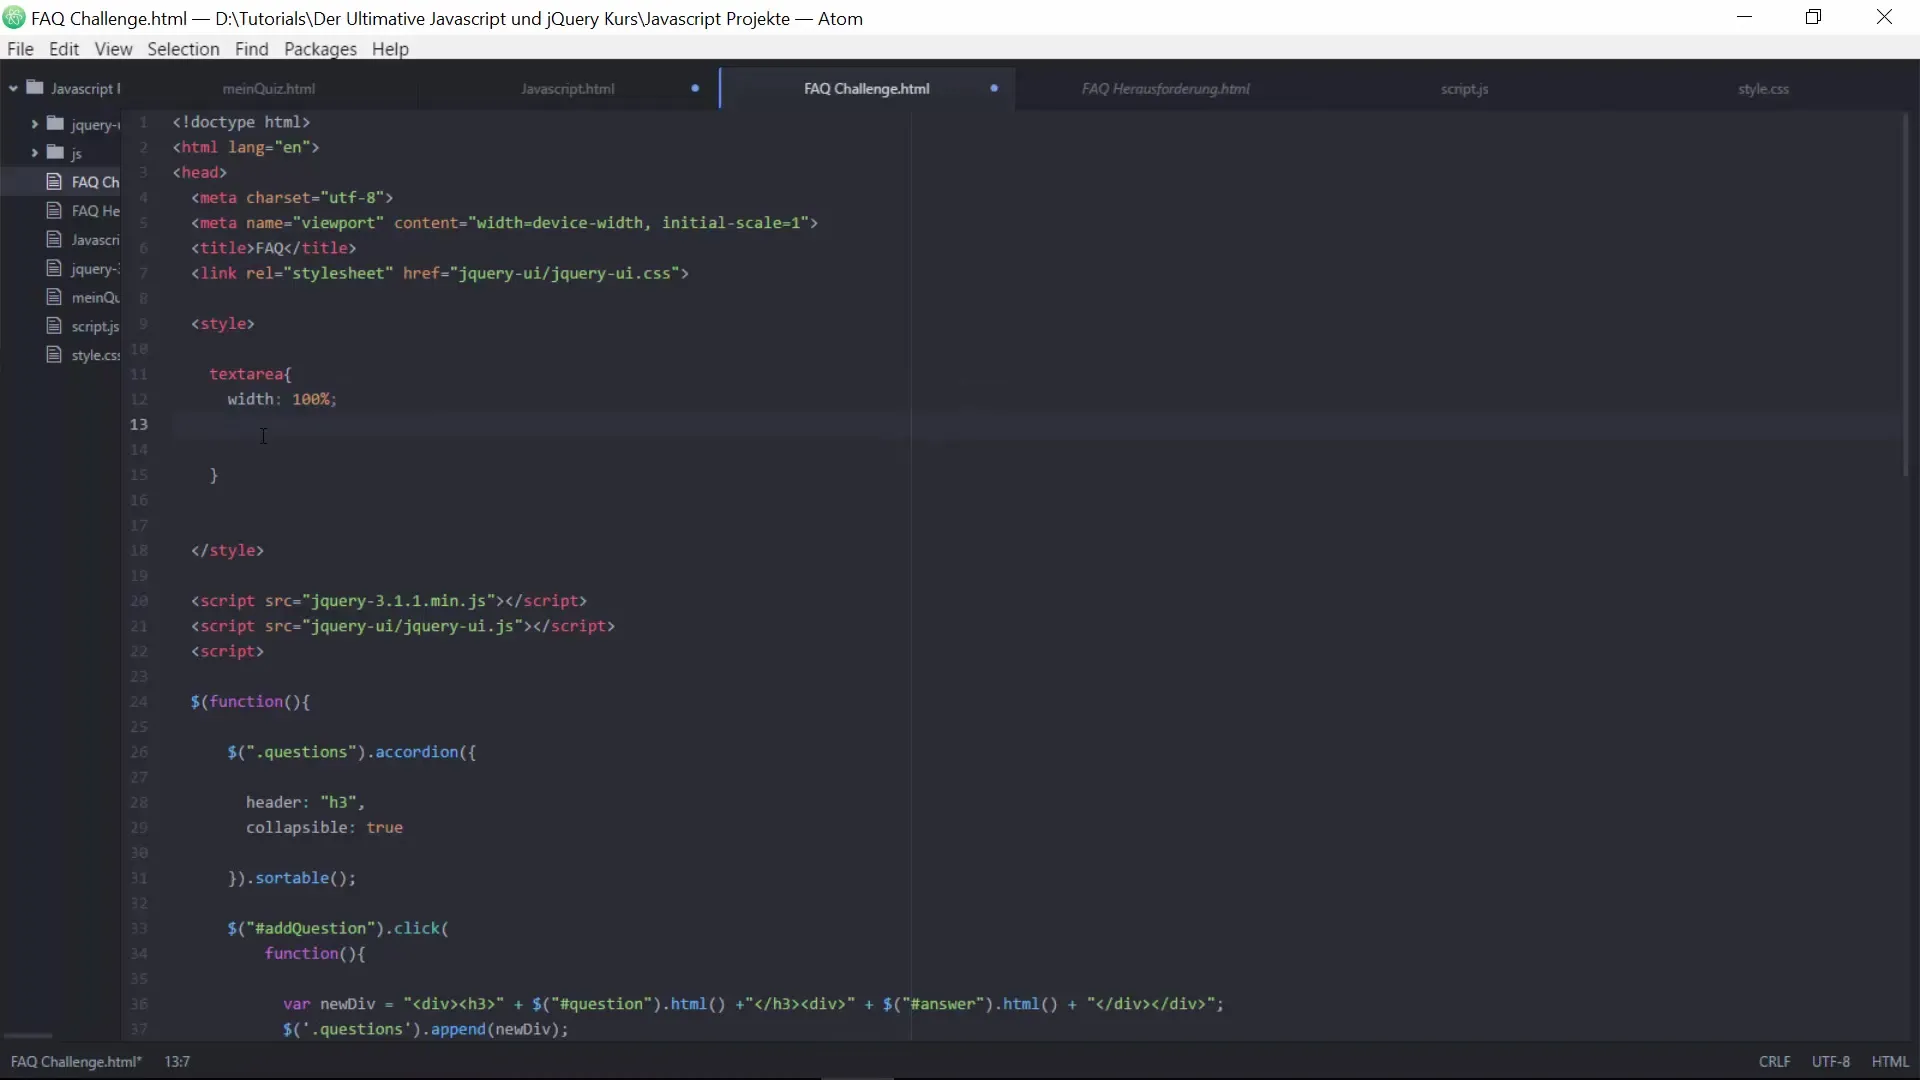1920x1080 pixels.
Task: Click 'collapsible: true' in the code
Action: point(324,828)
